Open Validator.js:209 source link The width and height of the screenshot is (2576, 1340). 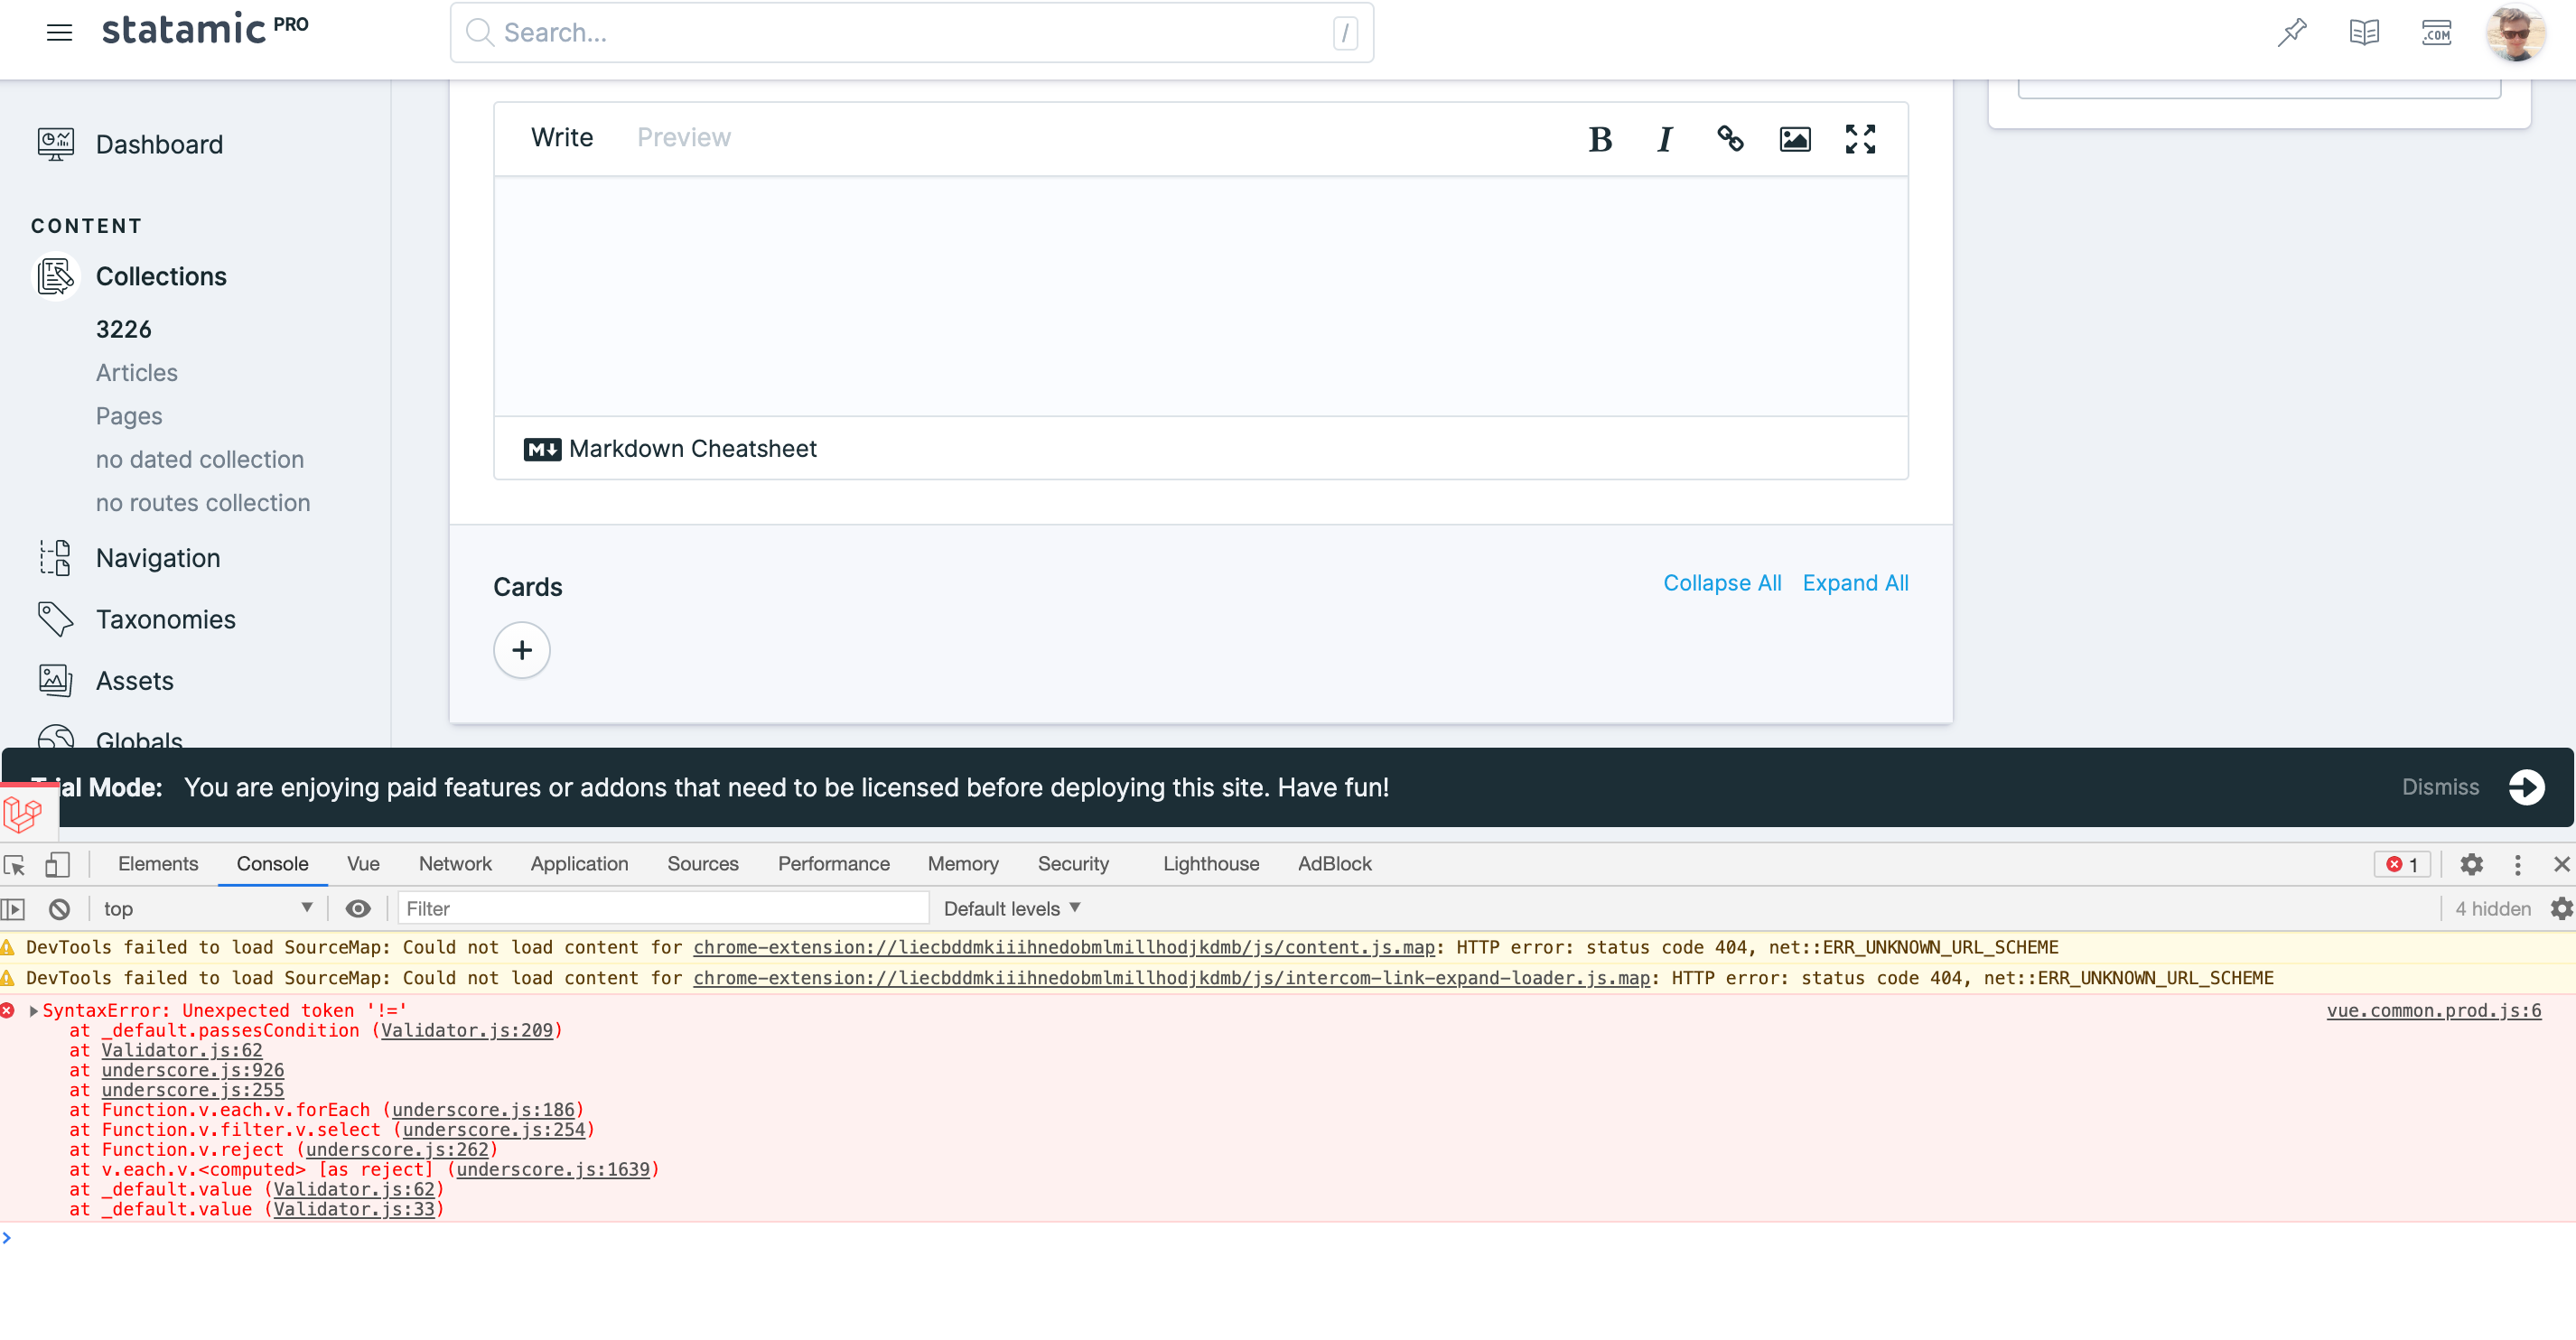(x=466, y=1031)
